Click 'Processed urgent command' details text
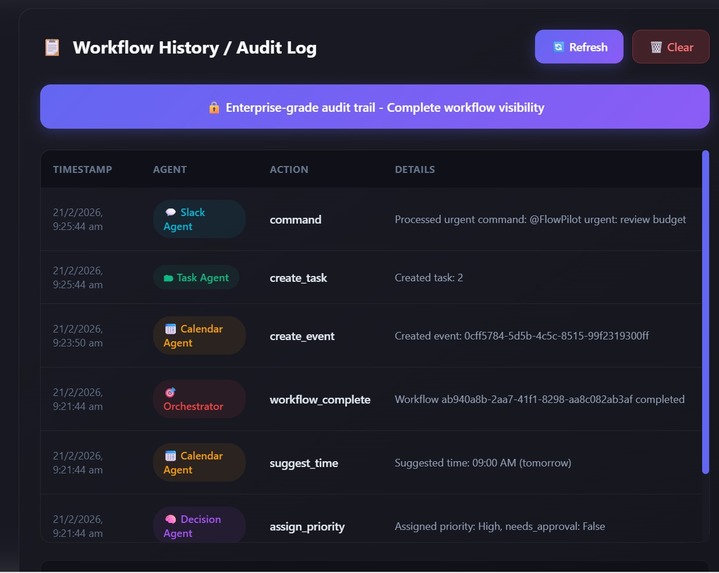 (x=540, y=220)
